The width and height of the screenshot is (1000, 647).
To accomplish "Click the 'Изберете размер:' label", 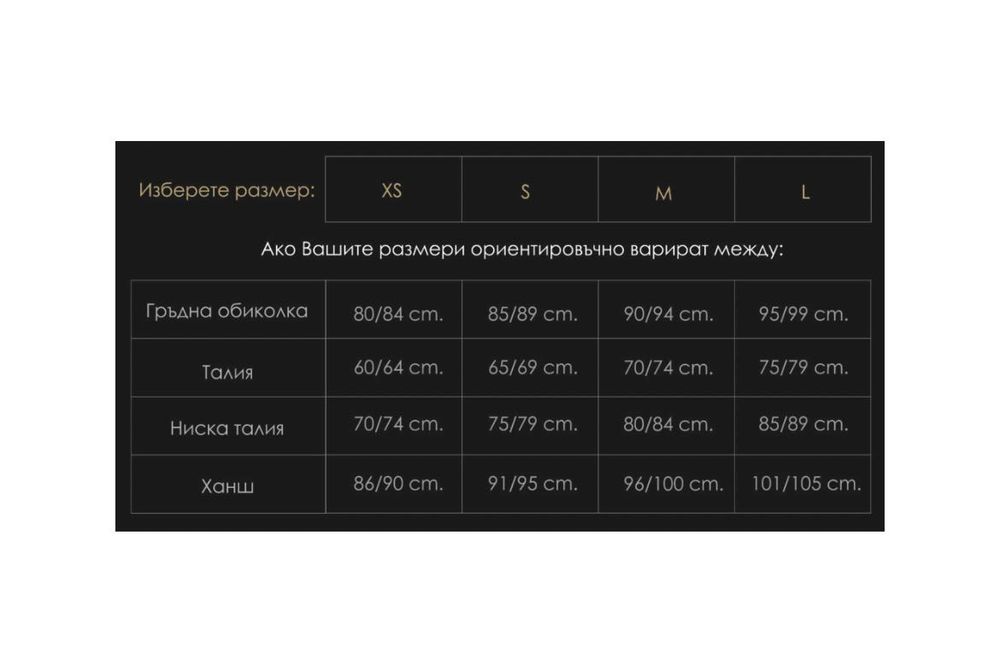I will [227, 190].
